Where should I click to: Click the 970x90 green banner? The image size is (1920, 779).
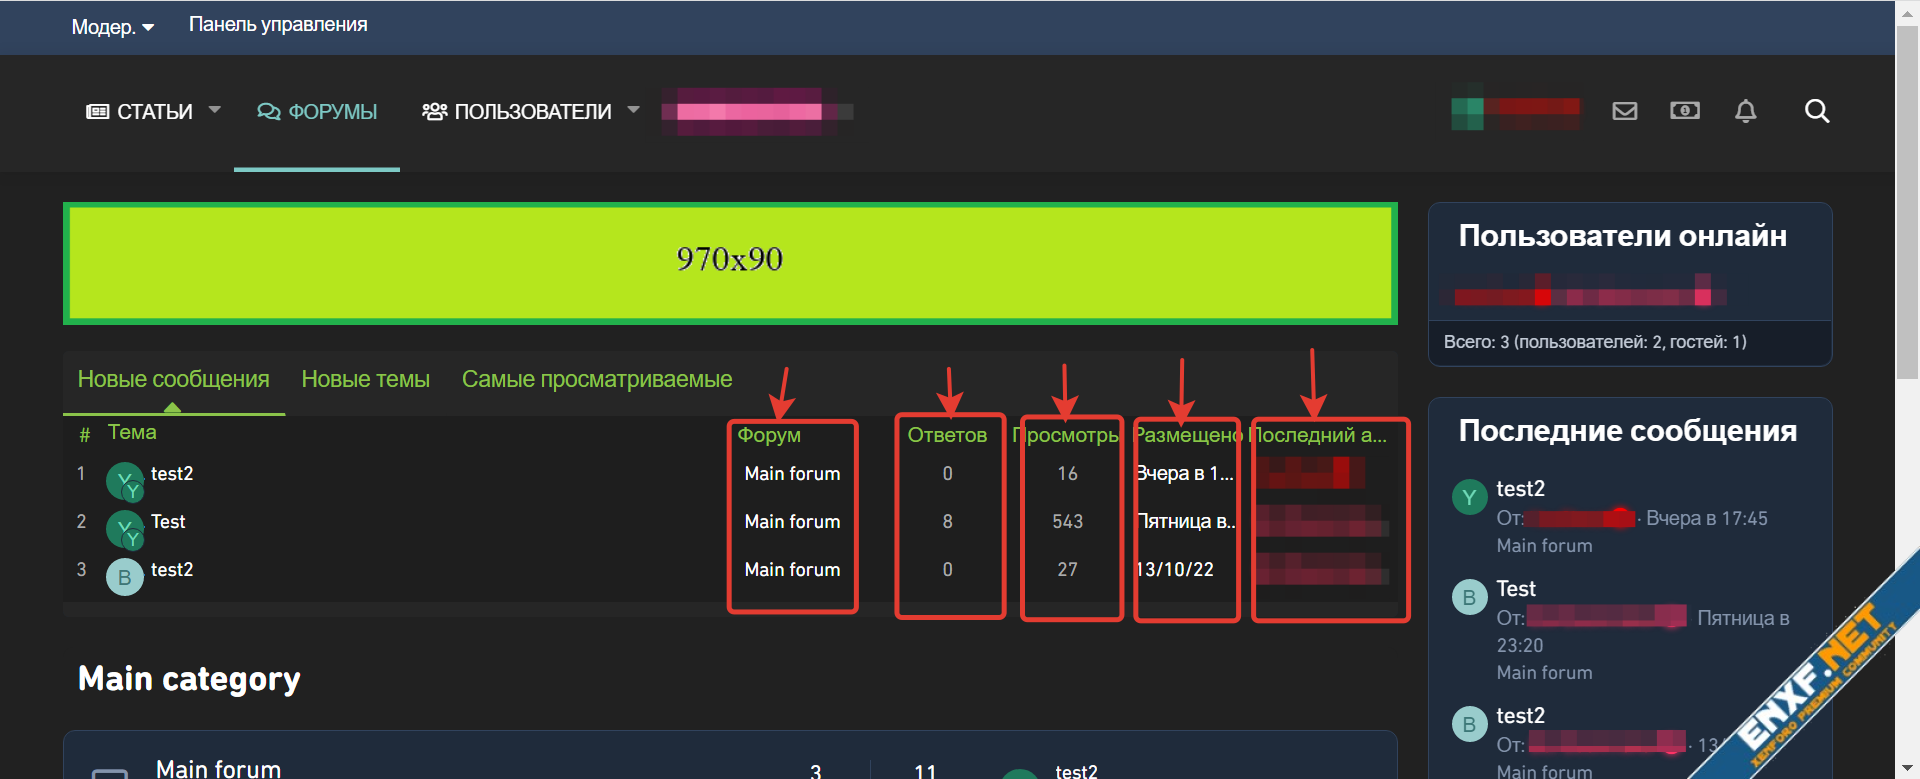(730, 264)
